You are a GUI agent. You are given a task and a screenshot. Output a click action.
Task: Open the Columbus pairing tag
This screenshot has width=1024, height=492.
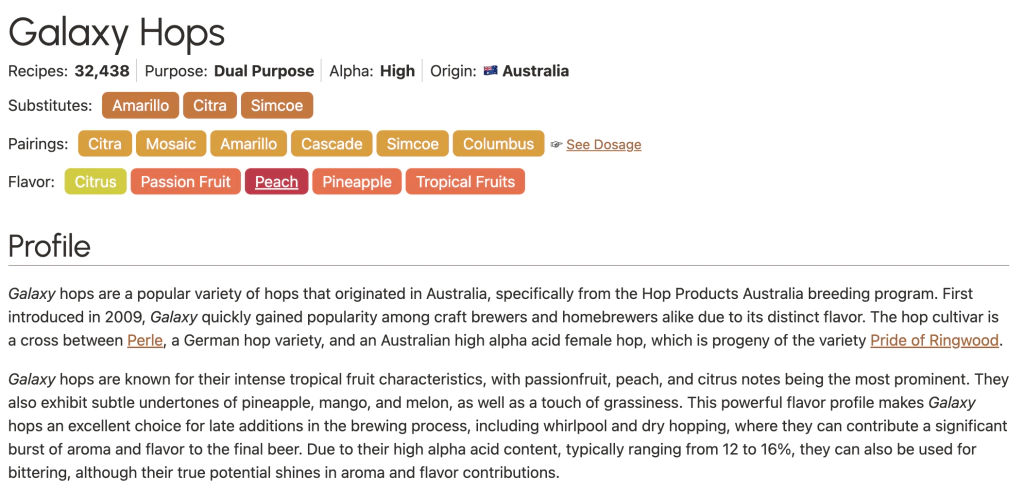(498, 144)
